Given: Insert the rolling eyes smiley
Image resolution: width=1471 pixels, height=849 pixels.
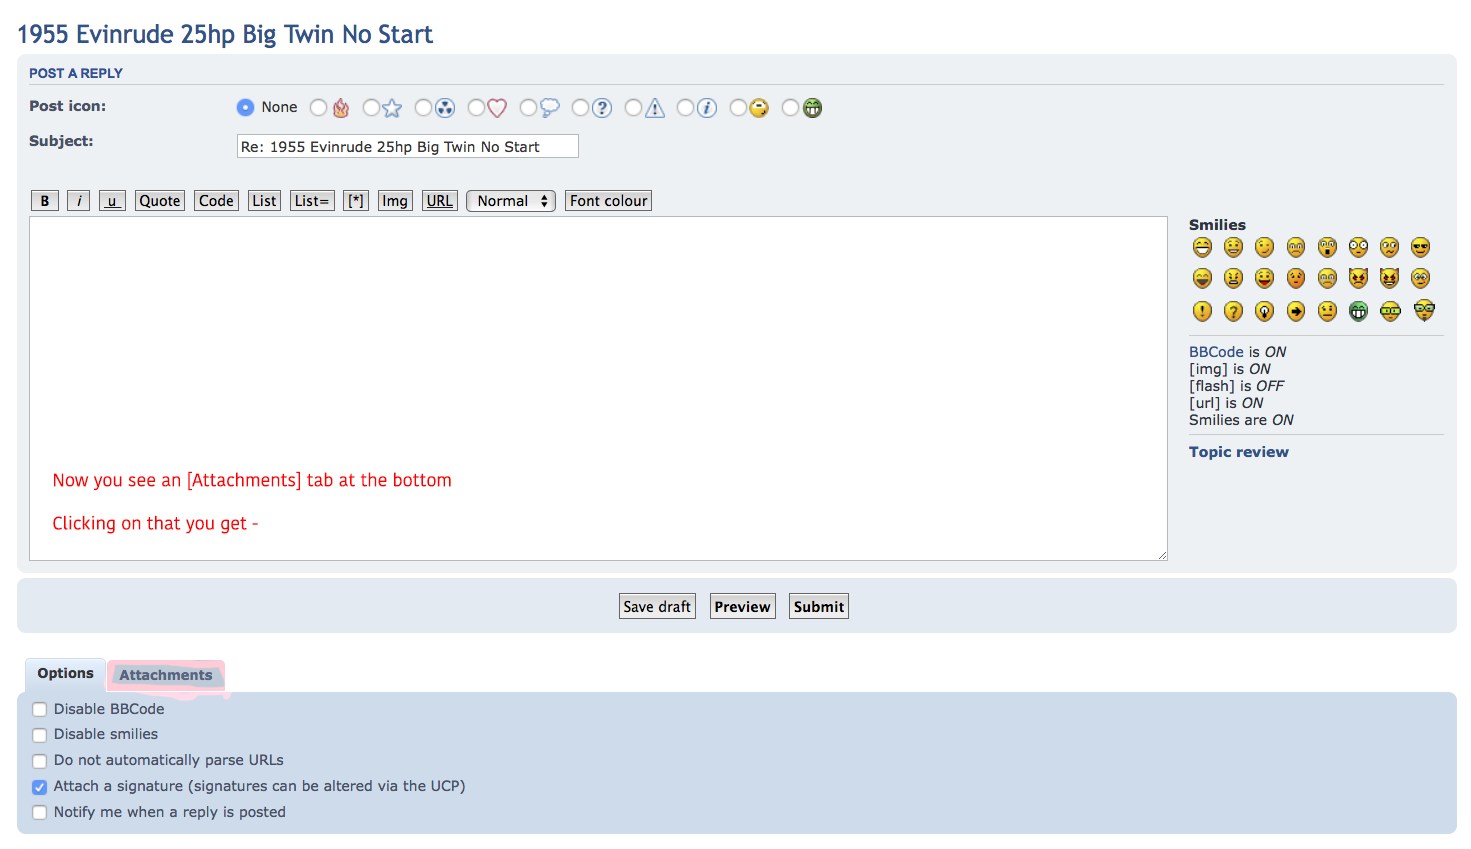Looking at the screenshot, I should tap(1420, 278).
